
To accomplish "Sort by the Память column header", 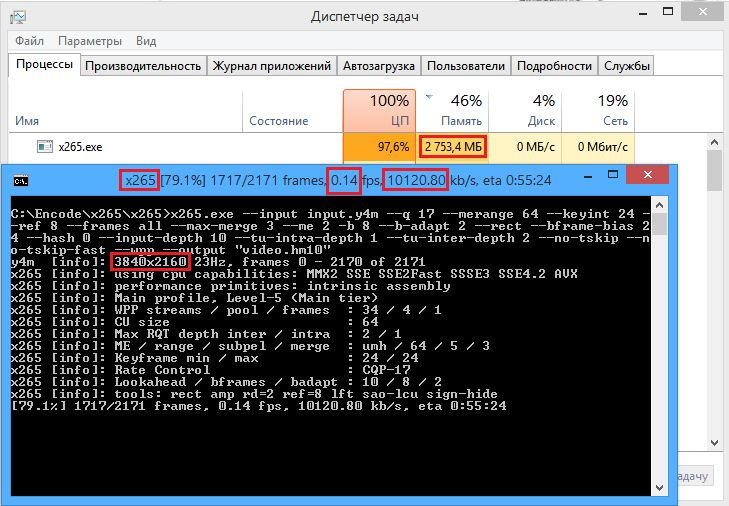I will [452, 112].
